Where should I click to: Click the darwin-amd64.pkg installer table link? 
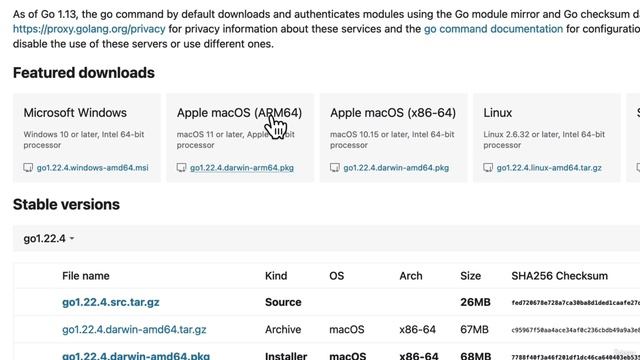(136, 356)
